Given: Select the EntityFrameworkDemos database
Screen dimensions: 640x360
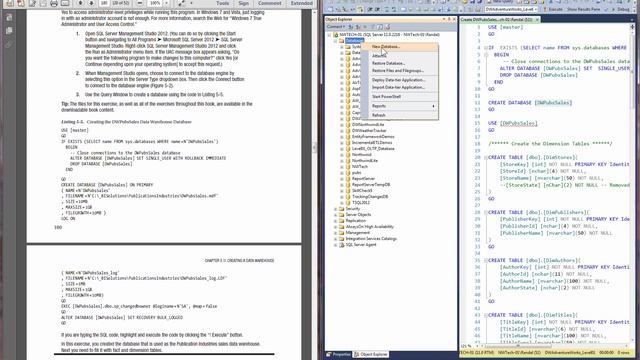Looking at the screenshot, I should [x=373, y=137].
